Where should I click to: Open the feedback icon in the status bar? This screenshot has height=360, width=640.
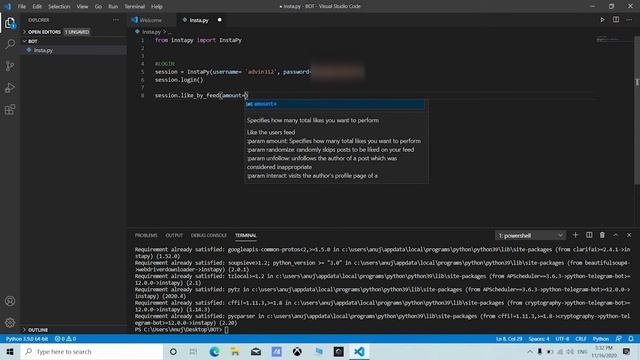point(619,339)
